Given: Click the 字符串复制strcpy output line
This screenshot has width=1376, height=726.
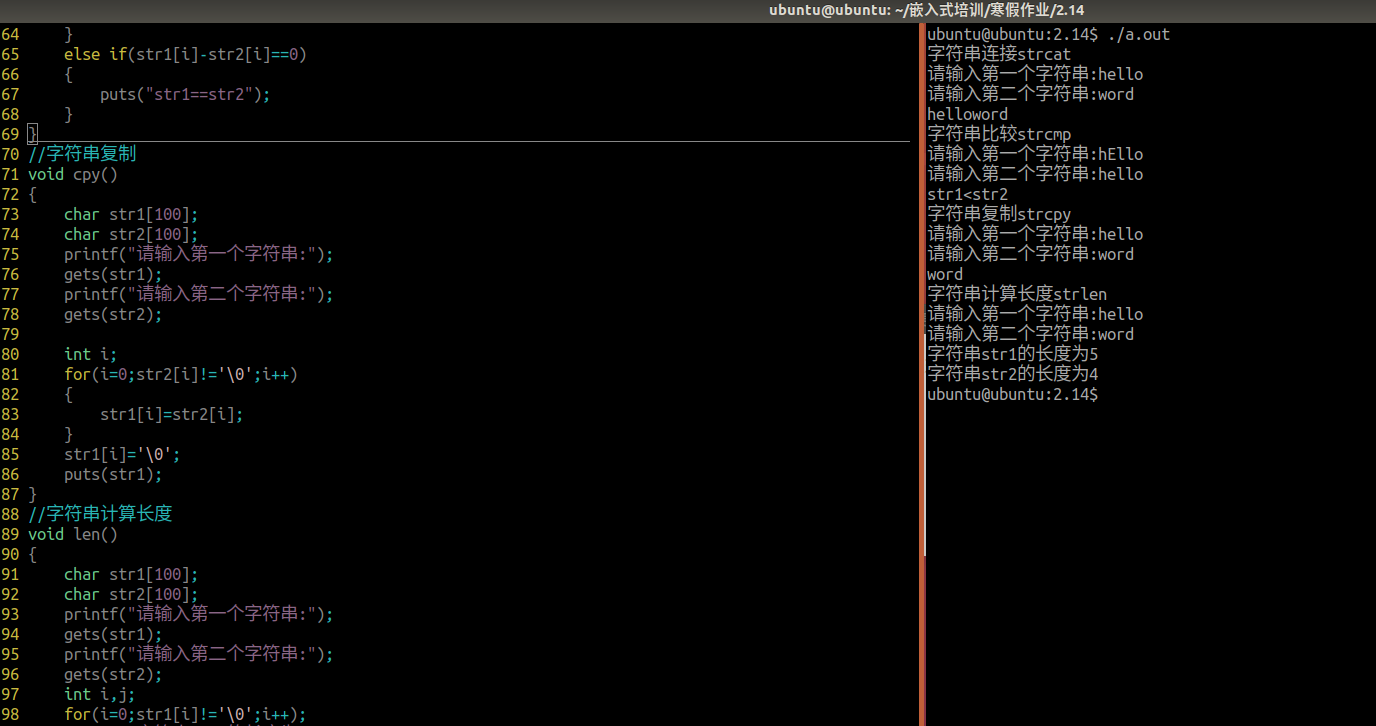Looking at the screenshot, I should tap(999, 214).
